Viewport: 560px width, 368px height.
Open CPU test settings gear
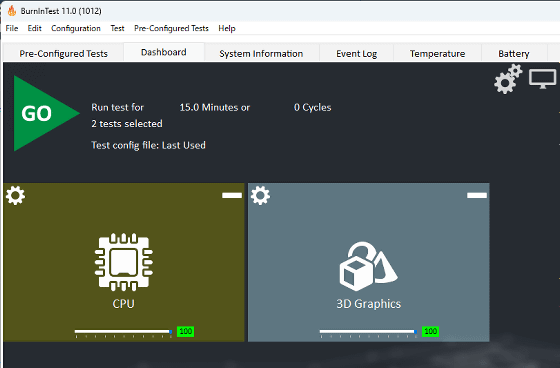[x=15, y=195]
